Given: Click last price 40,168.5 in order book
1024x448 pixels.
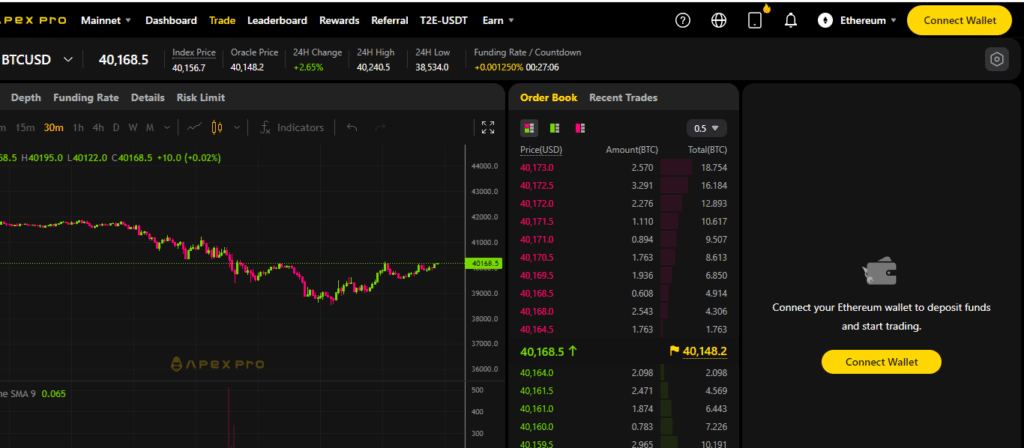Looking at the screenshot, I should 542,351.
